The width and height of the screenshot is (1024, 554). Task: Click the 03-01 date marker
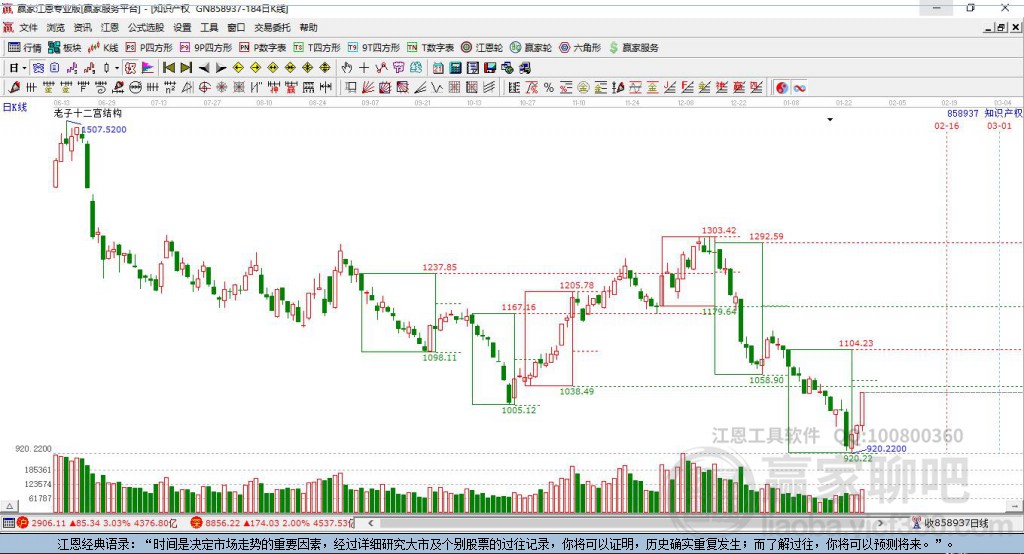click(999, 125)
